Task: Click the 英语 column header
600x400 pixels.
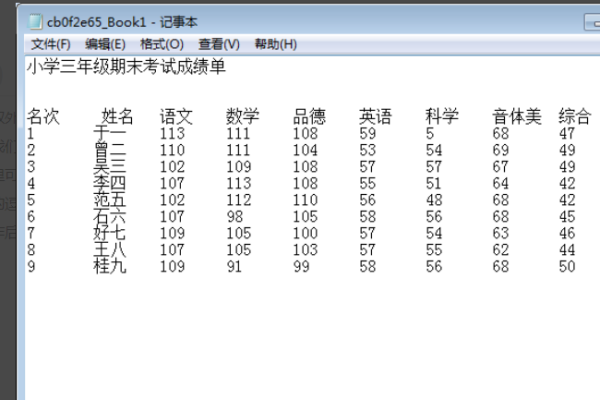Action: pos(375,116)
